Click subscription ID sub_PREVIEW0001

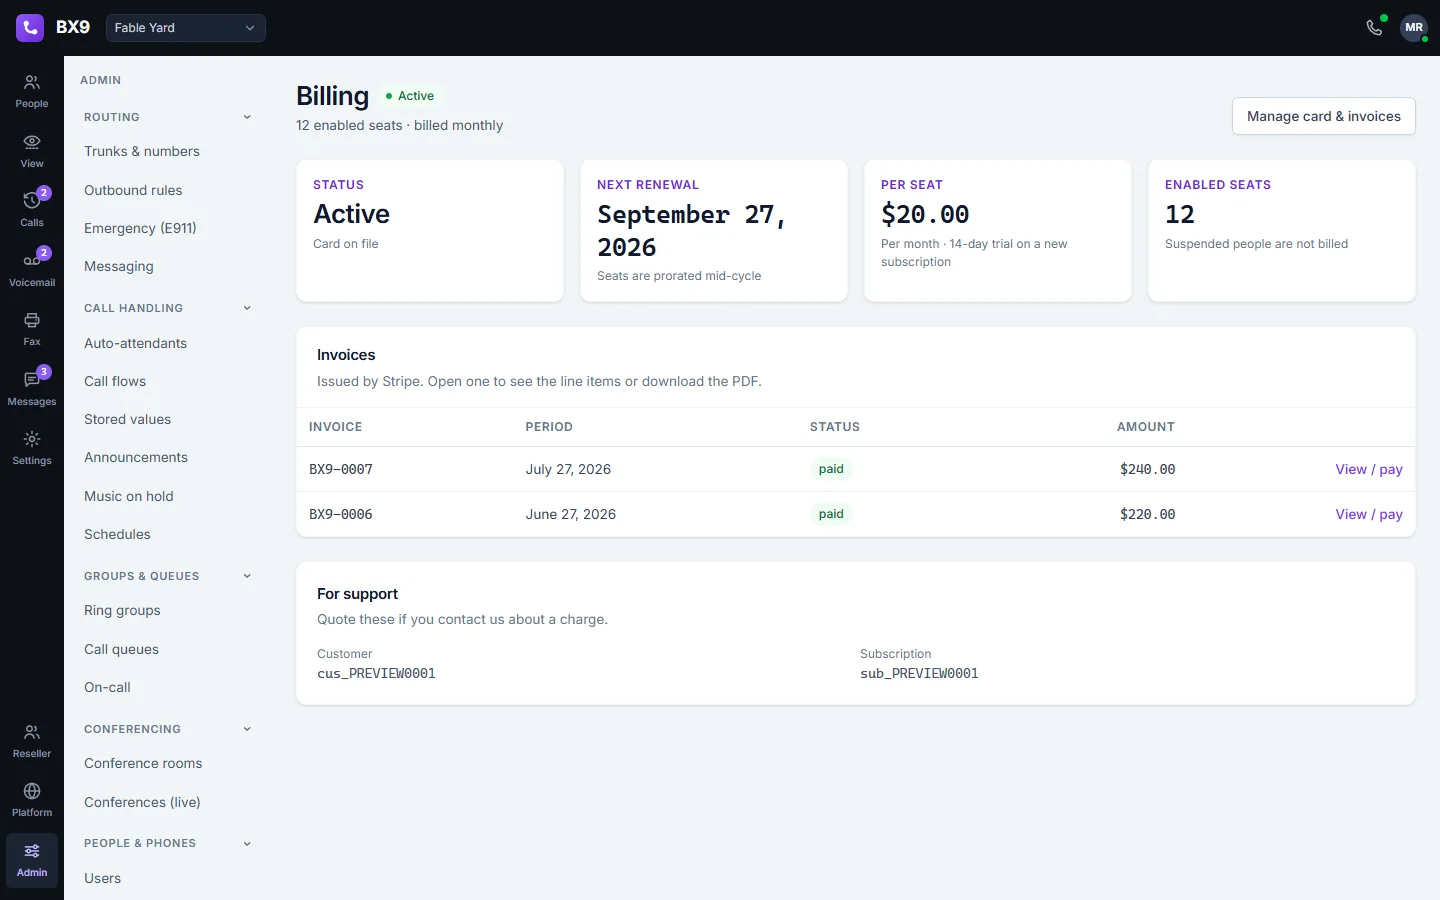(x=919, y=673)
